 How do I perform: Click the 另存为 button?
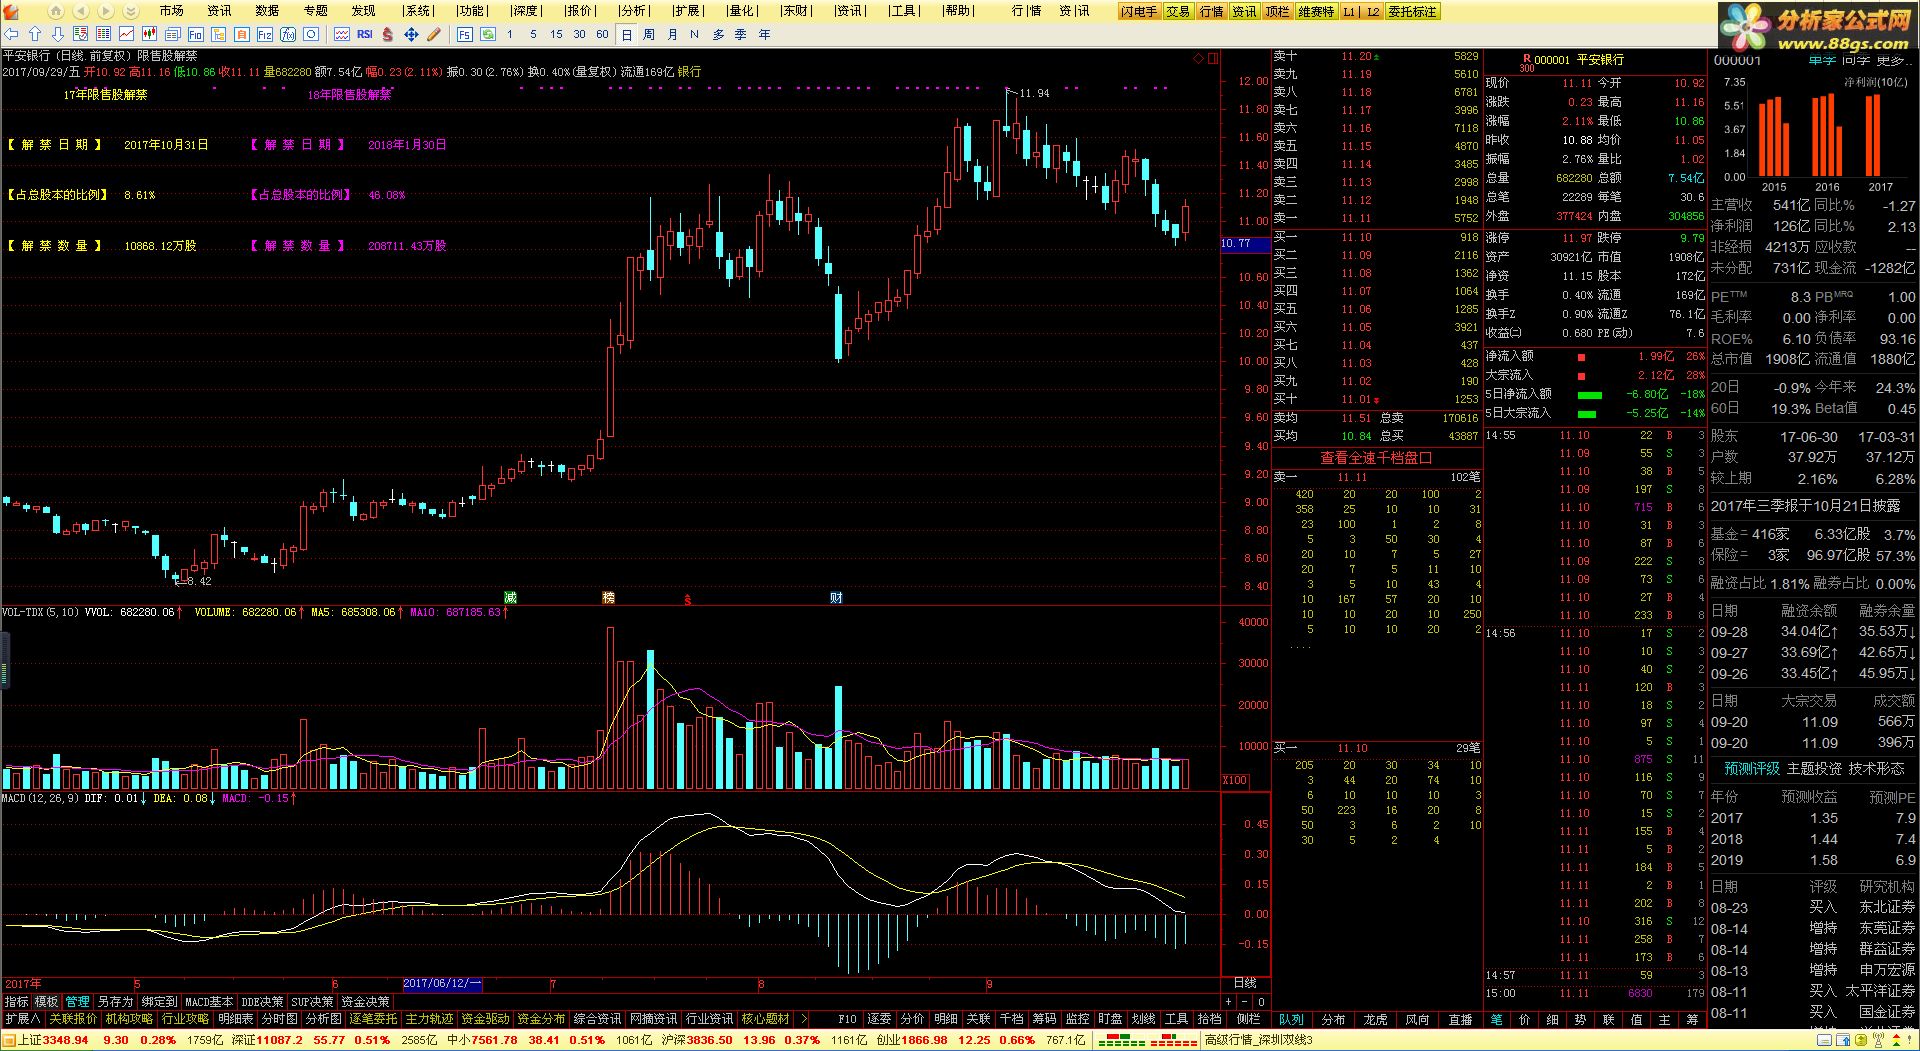coord(115,1002)
